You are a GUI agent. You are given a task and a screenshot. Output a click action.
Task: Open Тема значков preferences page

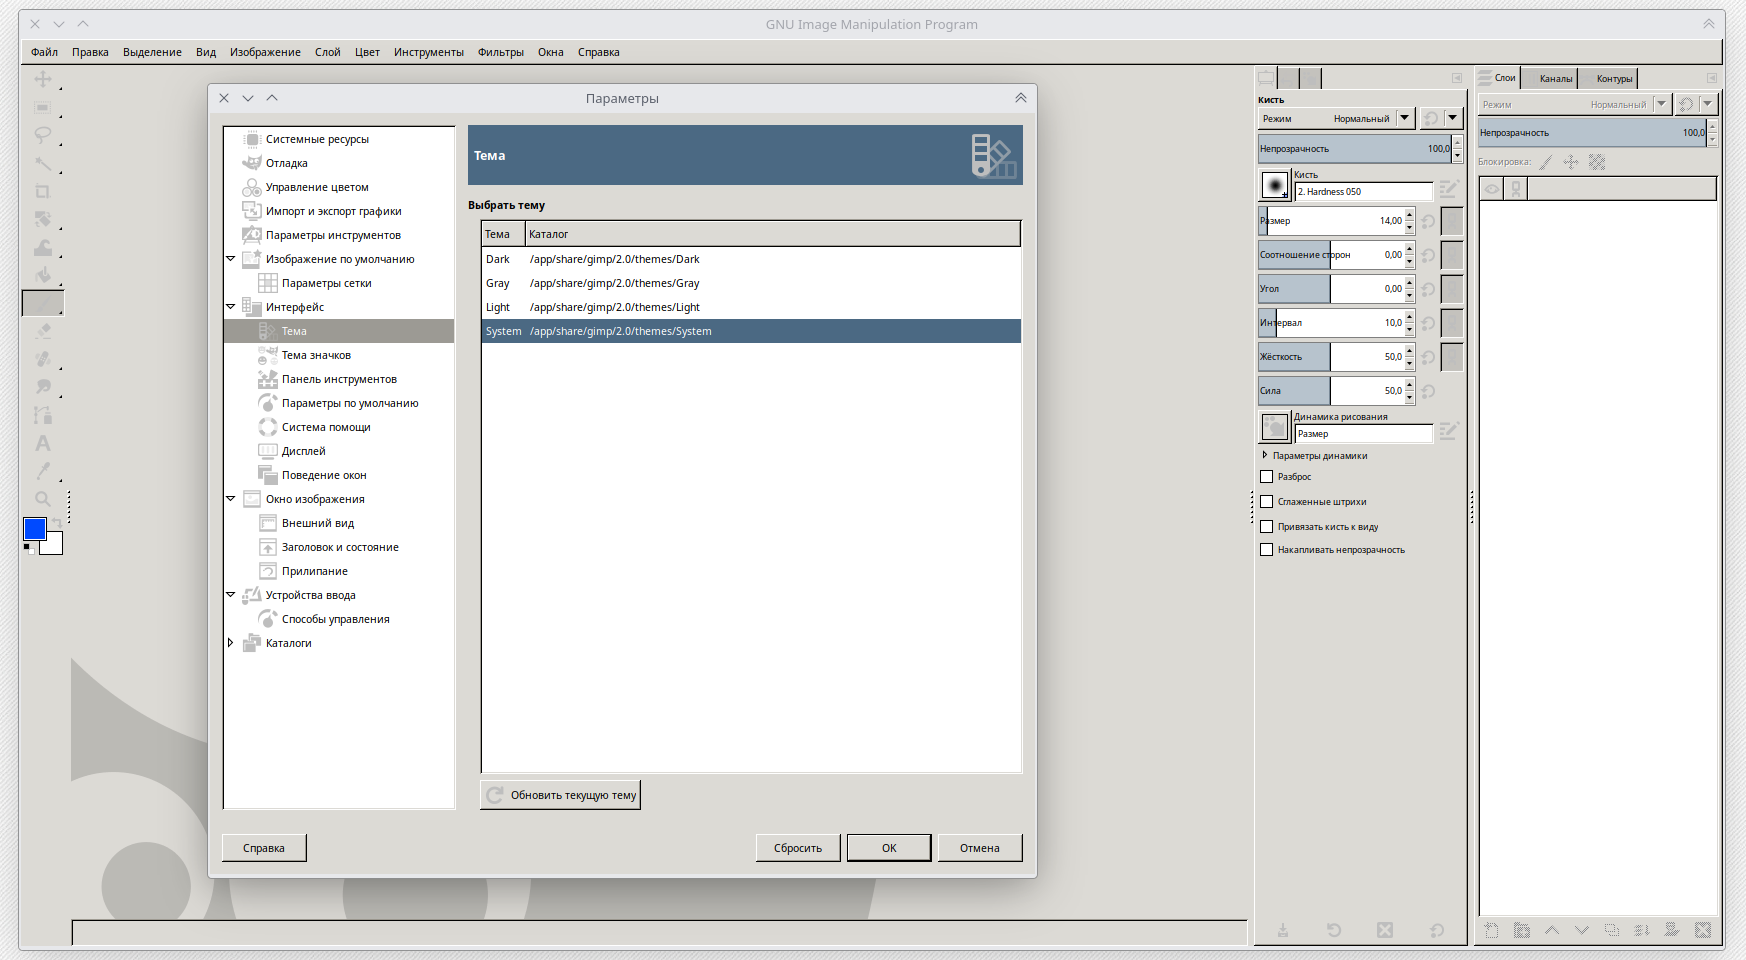pos(316,355)
